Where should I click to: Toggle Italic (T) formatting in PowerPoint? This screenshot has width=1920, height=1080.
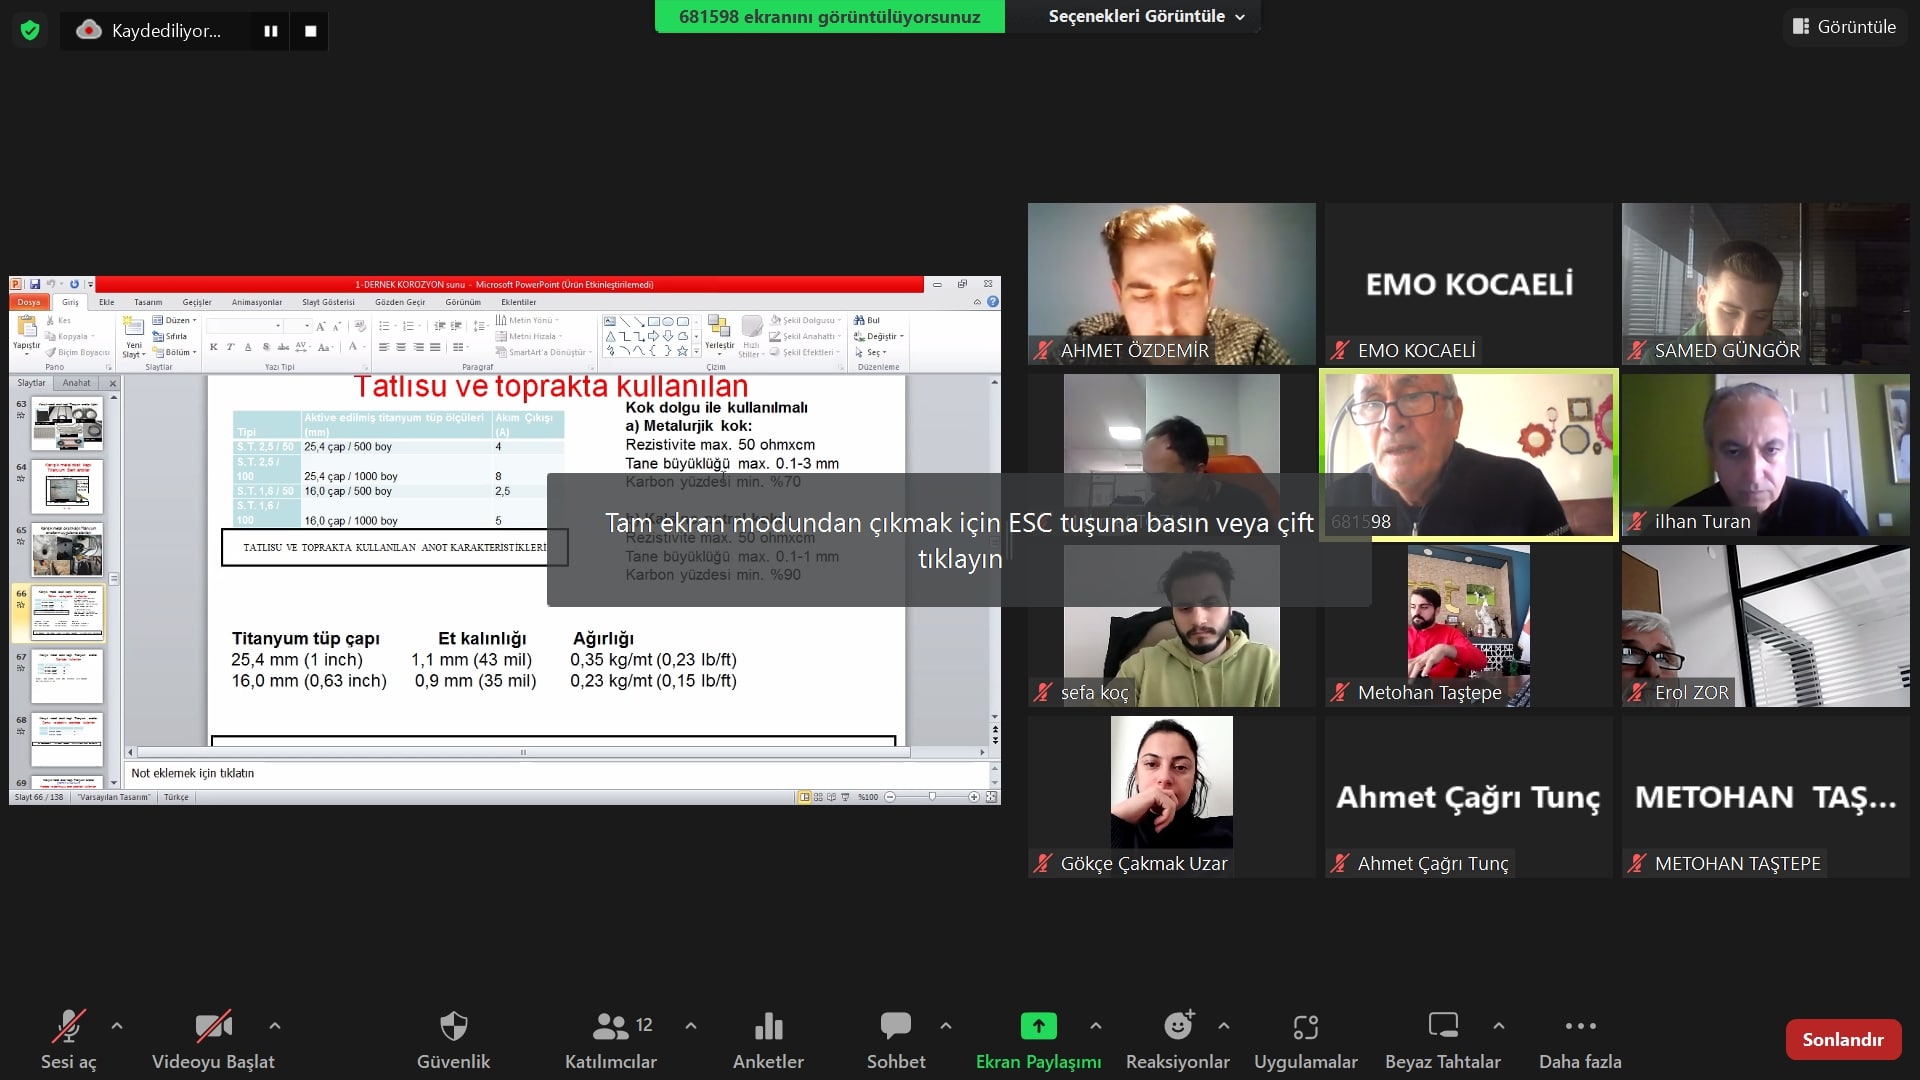(x=230, y=347)
